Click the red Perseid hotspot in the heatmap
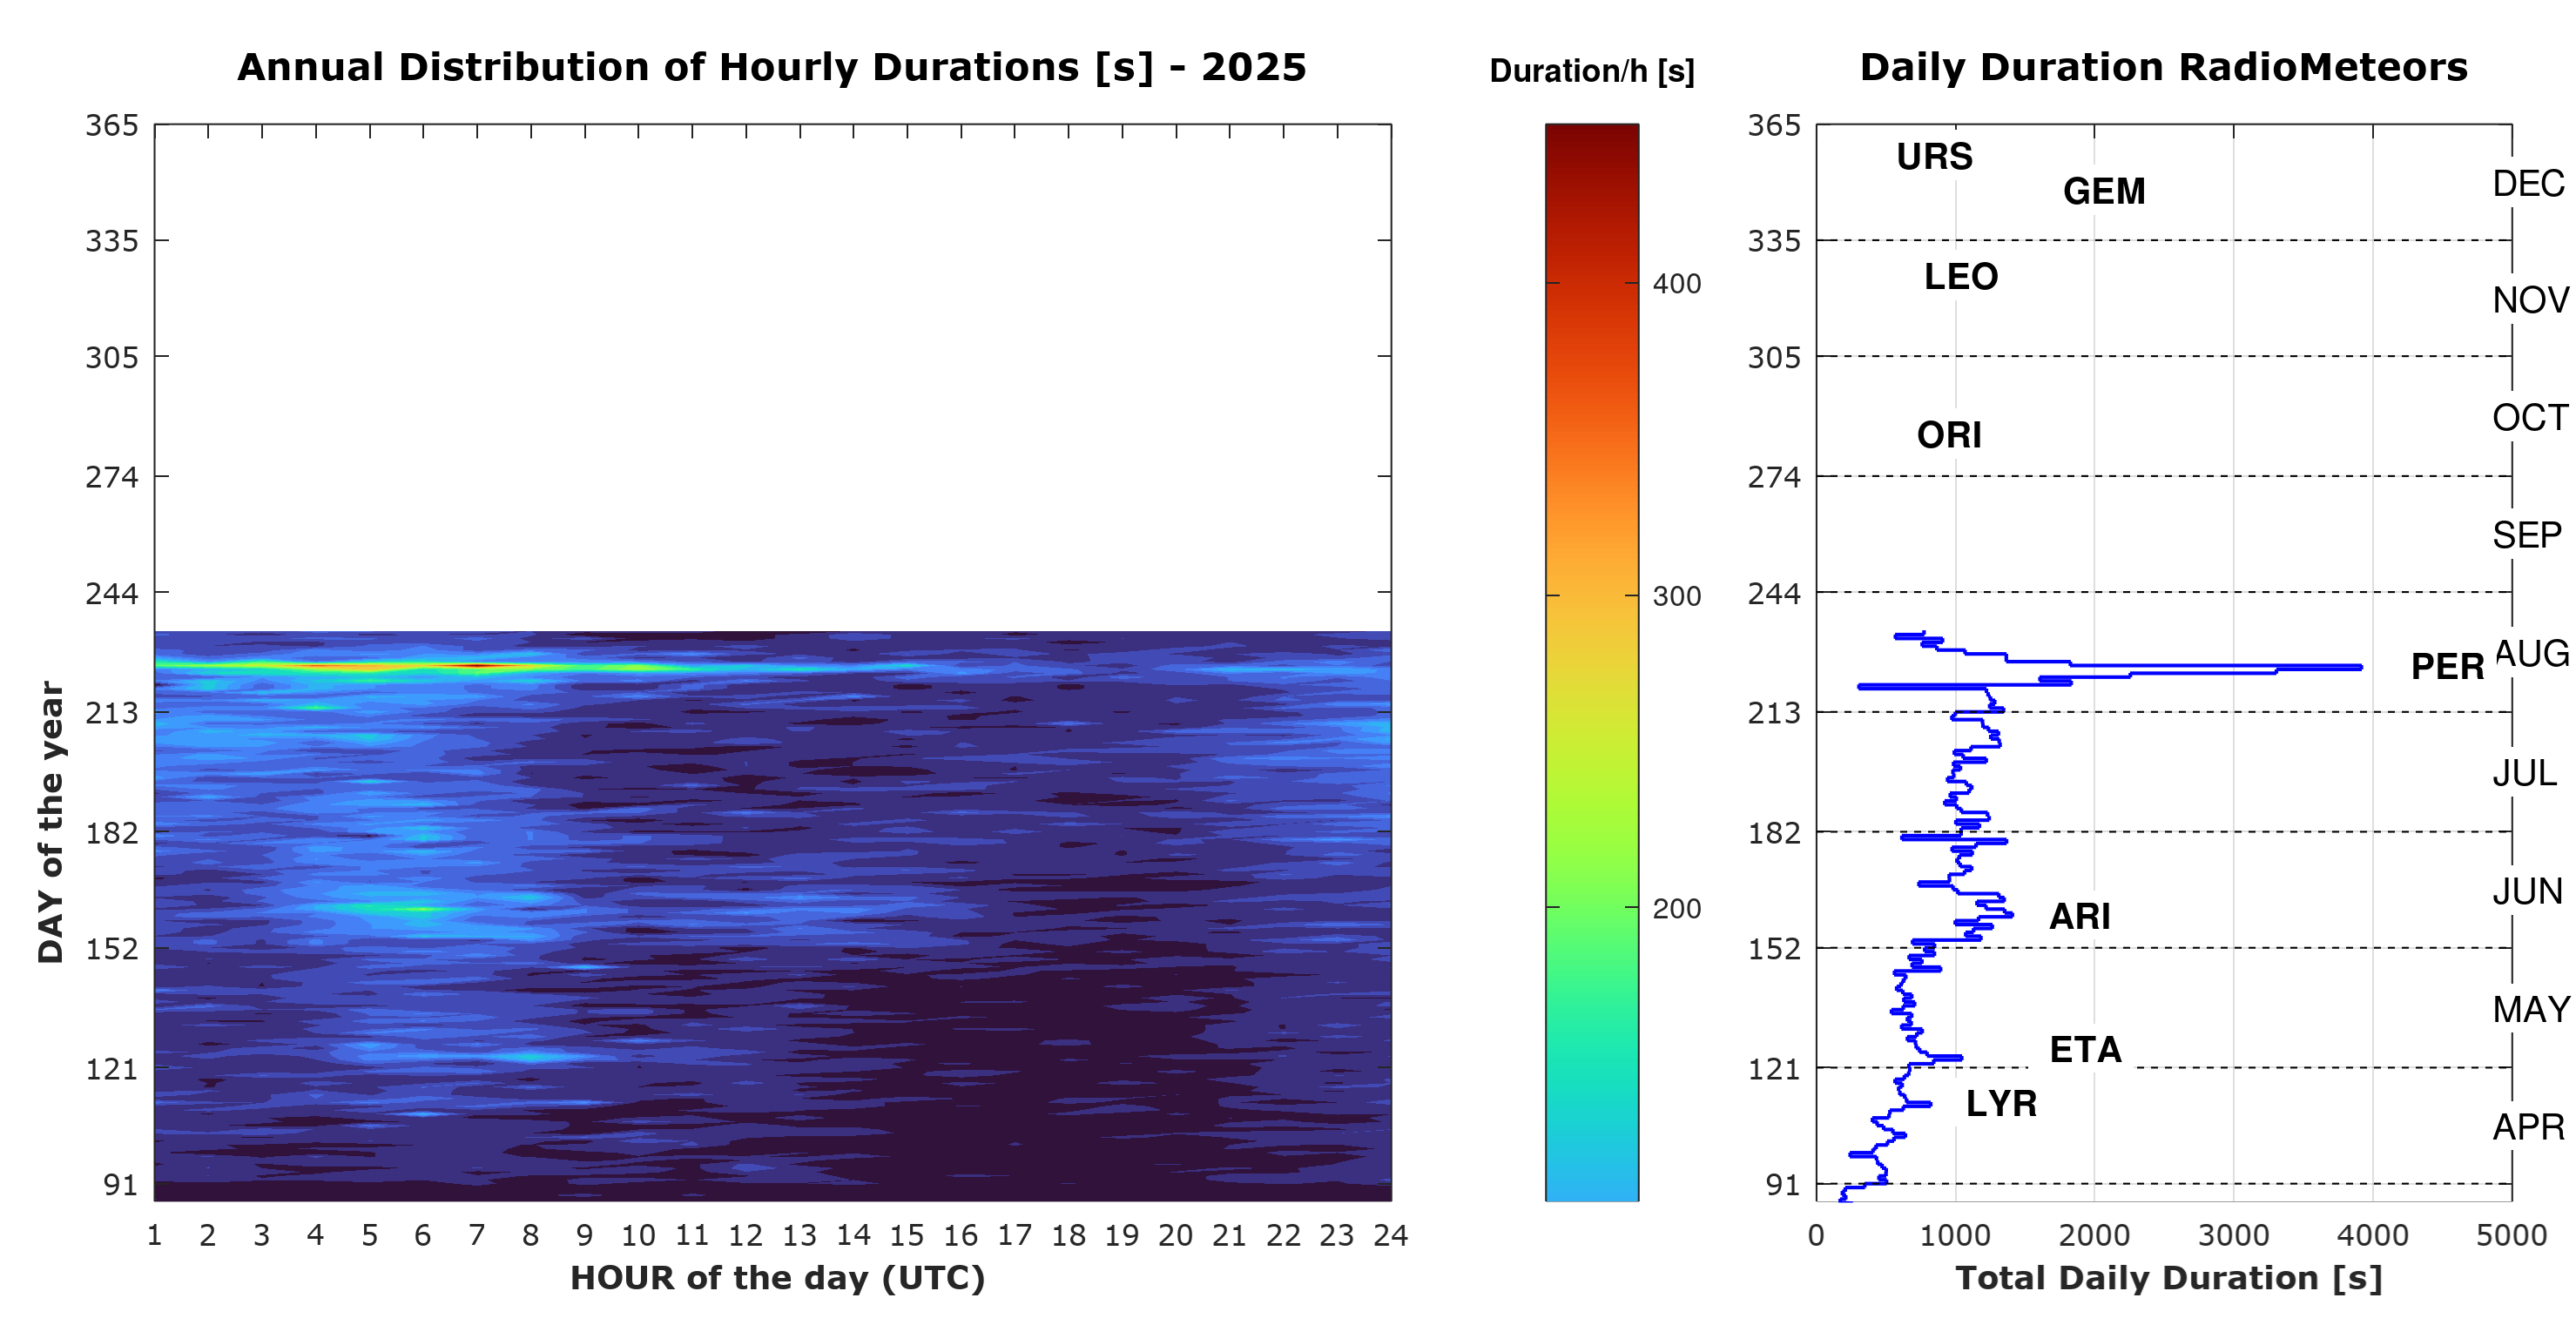The height and width of the screenshot is (1318, 2576). 478,665
